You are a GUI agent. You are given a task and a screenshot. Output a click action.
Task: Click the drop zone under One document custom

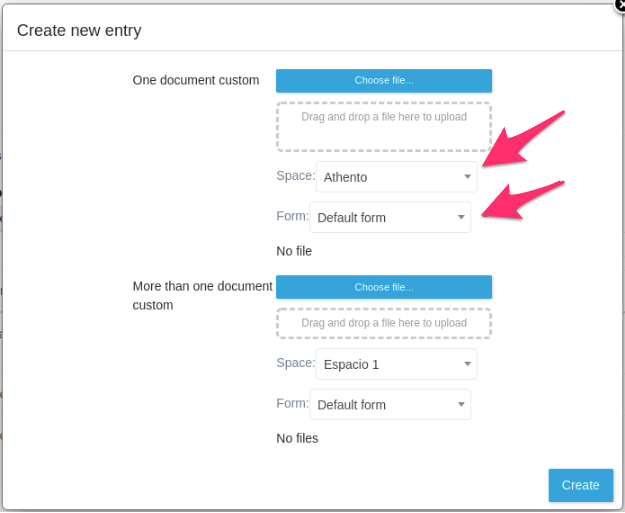coord(384,126)
